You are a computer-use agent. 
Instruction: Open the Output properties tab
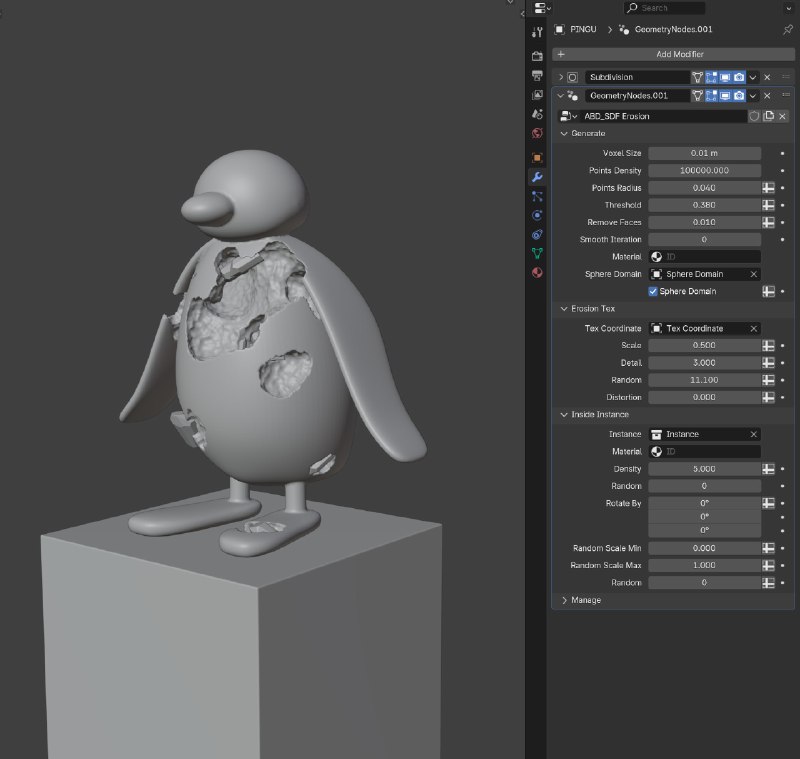537,75
